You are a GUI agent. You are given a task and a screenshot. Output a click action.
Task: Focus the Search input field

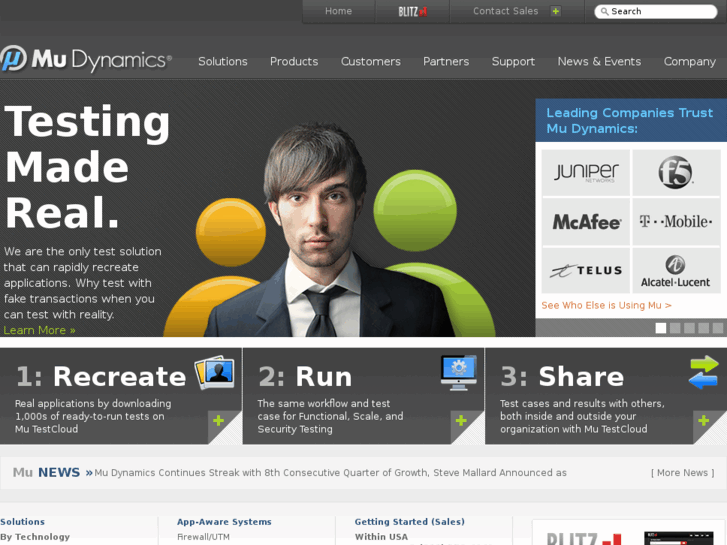[x=656, y=12]
